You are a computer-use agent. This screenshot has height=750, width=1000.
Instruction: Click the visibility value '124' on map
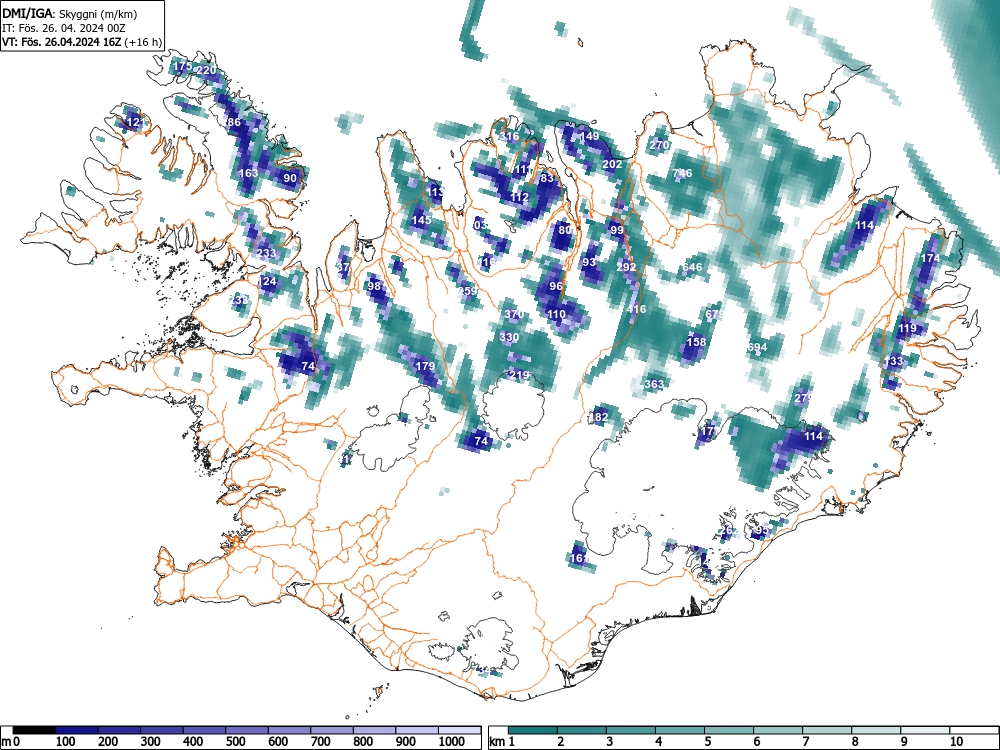pos(267,281)
